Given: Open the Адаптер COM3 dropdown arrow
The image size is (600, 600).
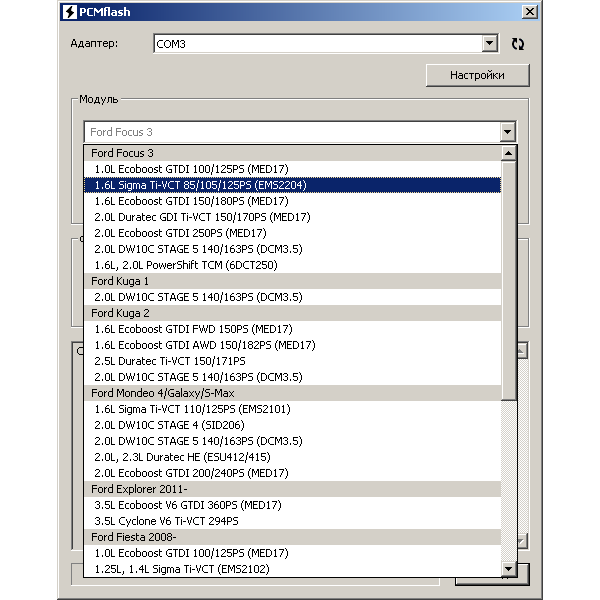Looking at the screenshot, I should coord(489,43).
